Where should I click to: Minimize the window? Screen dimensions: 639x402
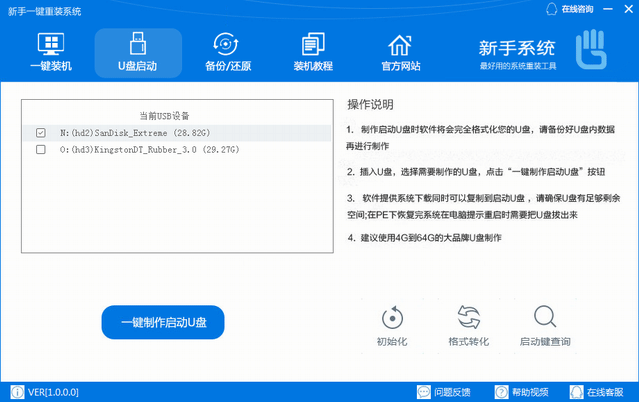[608, 9]
